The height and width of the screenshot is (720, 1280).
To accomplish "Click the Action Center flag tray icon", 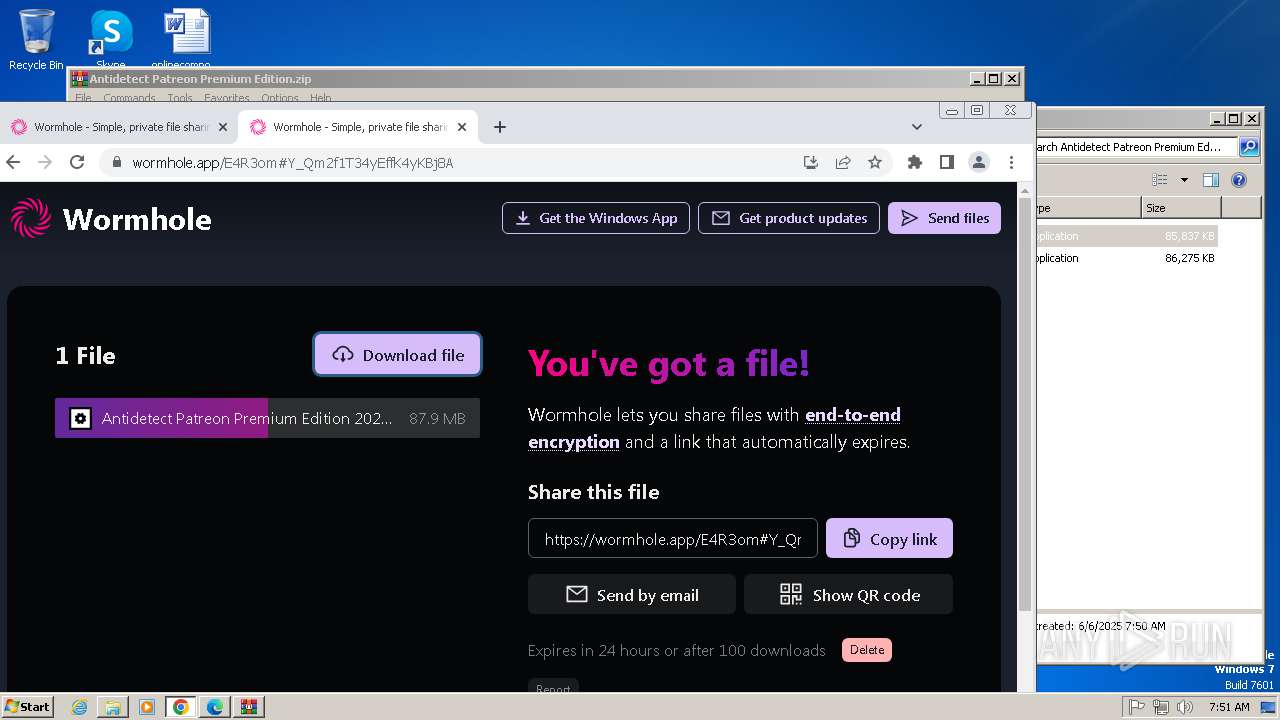I will 1137,707.
